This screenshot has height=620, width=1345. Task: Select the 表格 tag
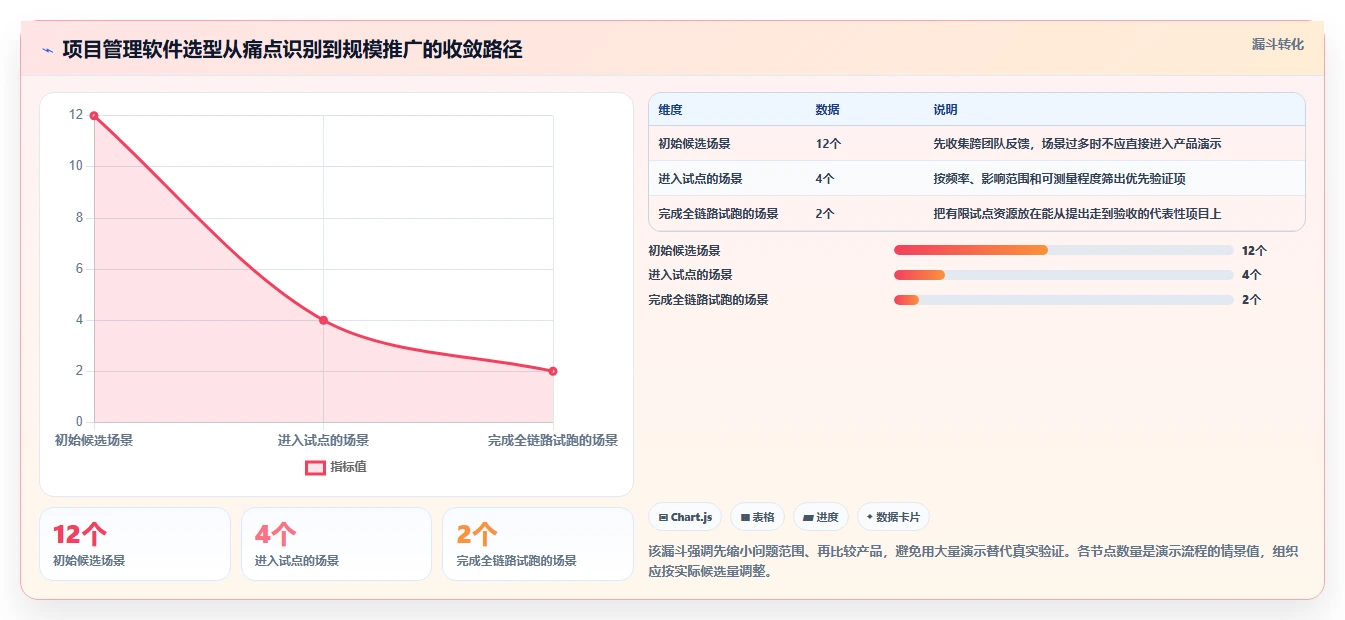tap(758, 517)
